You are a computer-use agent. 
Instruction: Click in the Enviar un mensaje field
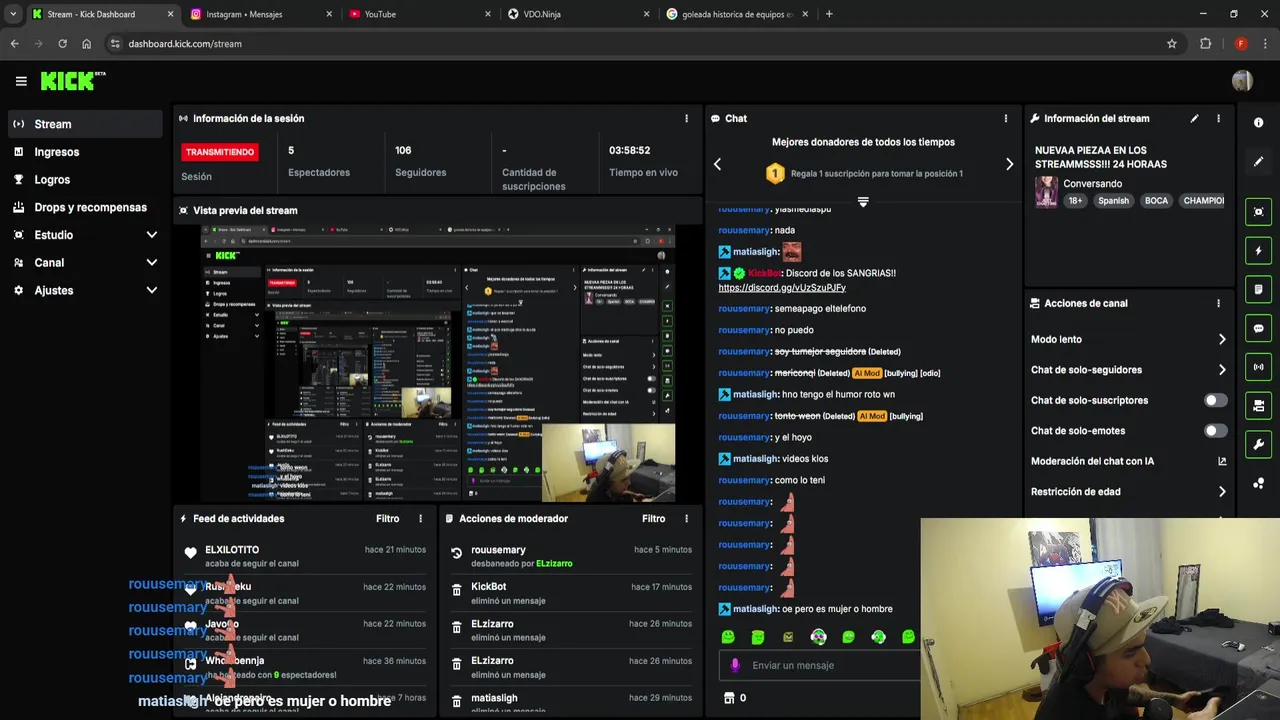pos(820,665)
